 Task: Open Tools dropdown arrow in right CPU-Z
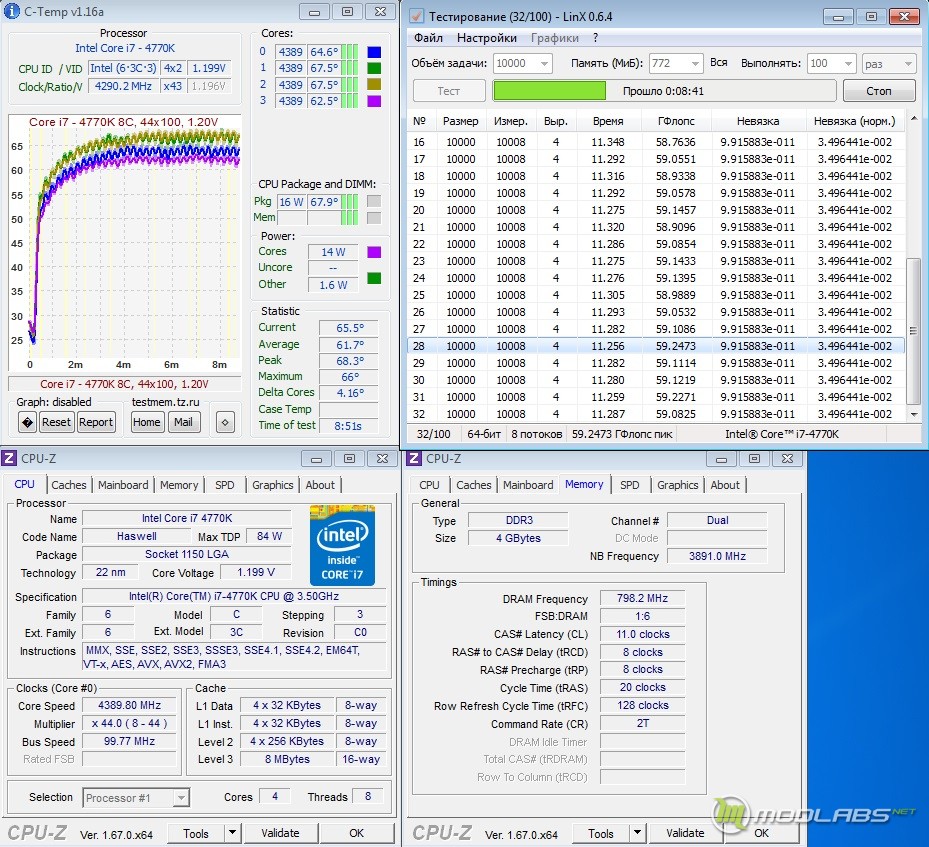[x=638, y=833]
